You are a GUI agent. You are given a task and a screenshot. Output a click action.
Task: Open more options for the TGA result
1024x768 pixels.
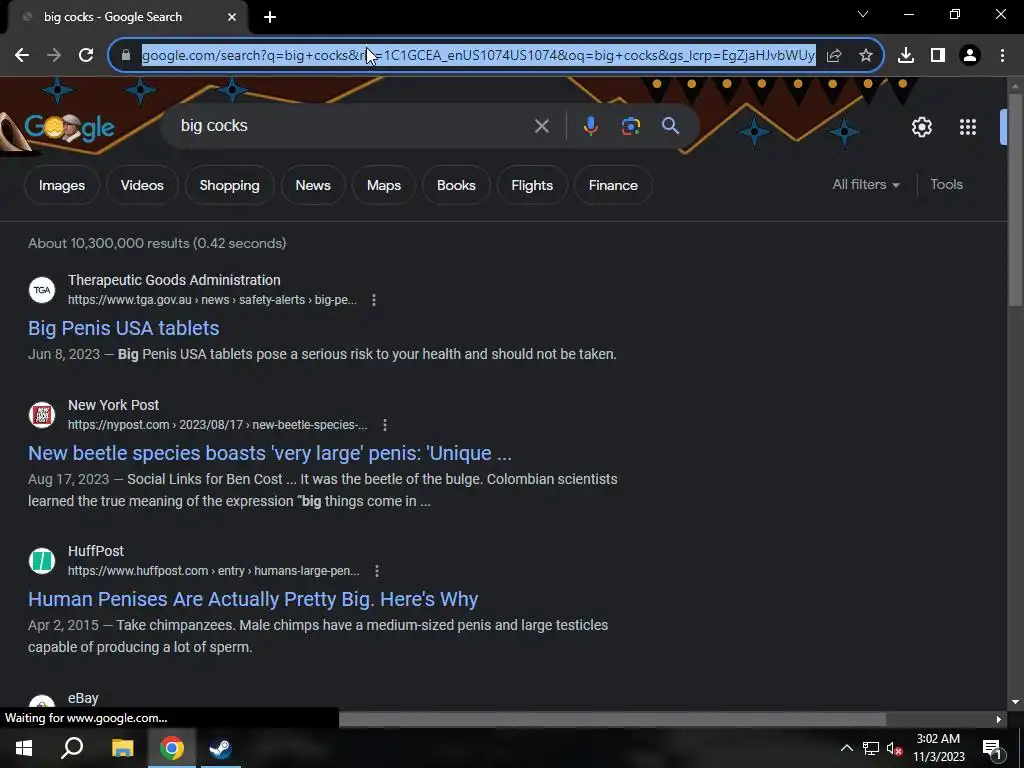tap(374, 300)
